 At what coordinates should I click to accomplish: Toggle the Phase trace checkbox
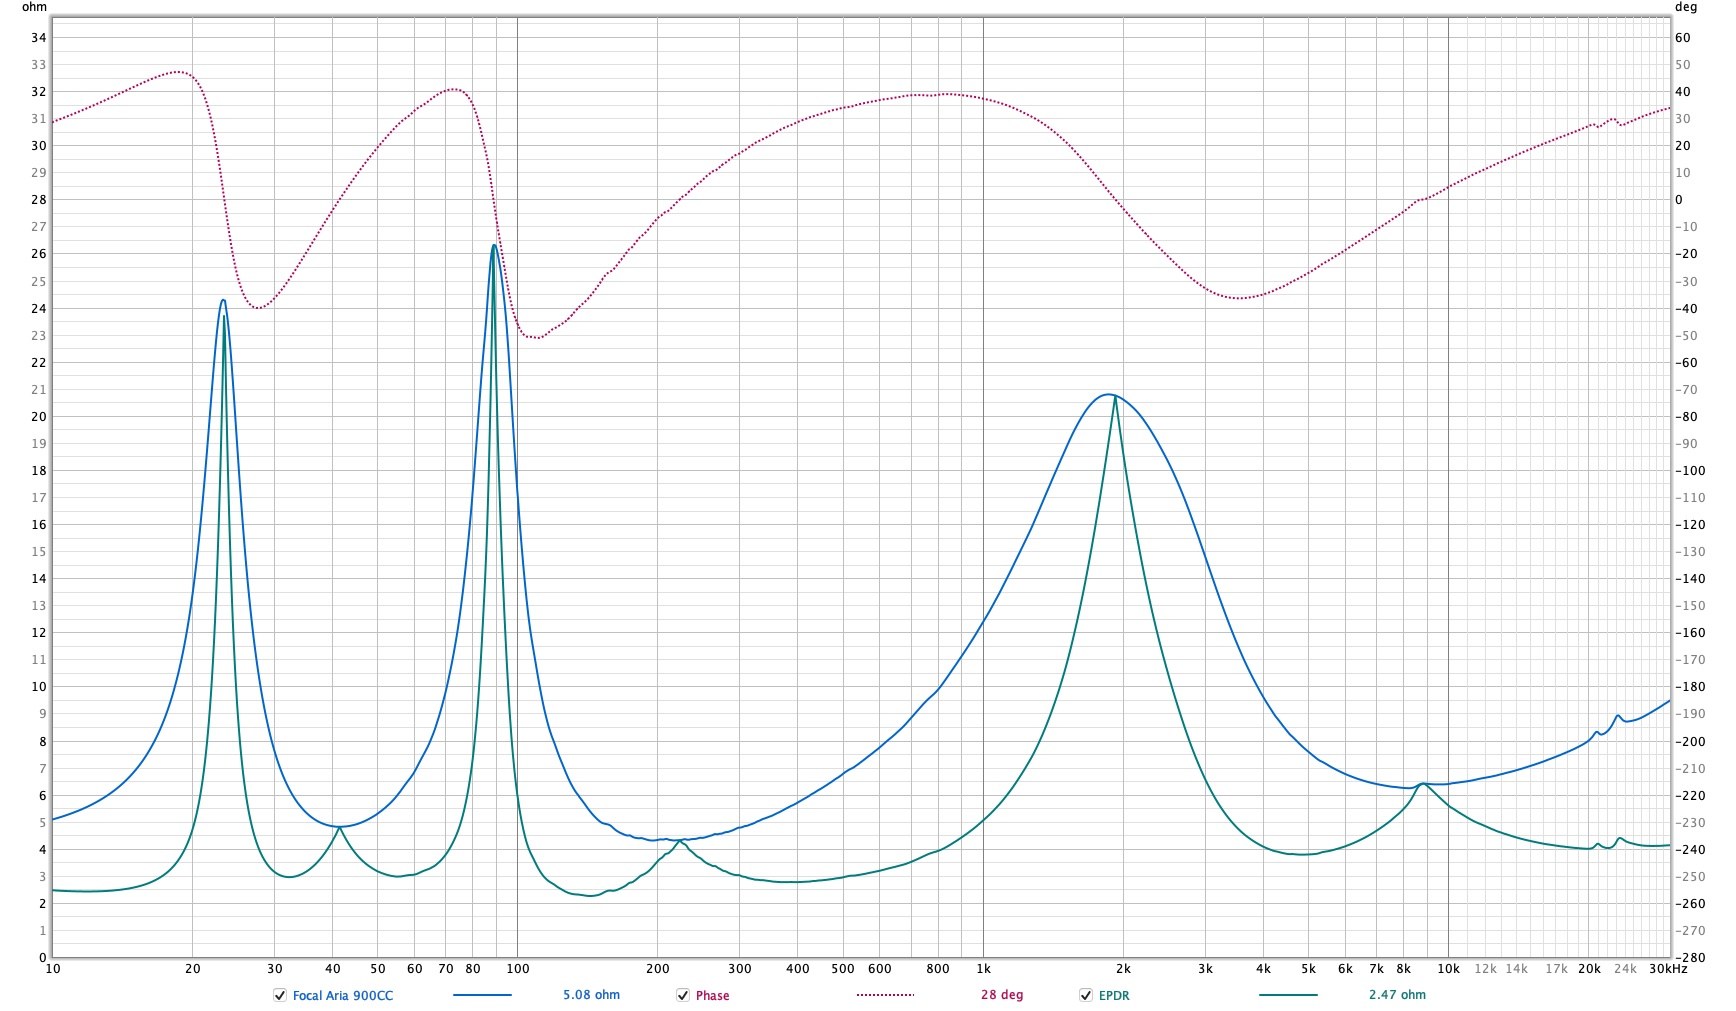coord(683,995)
